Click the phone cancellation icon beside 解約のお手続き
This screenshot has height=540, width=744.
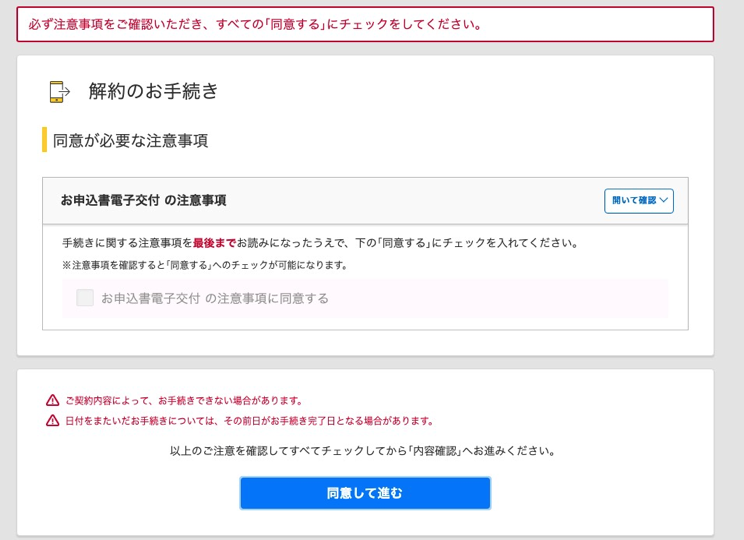[60, 92]
